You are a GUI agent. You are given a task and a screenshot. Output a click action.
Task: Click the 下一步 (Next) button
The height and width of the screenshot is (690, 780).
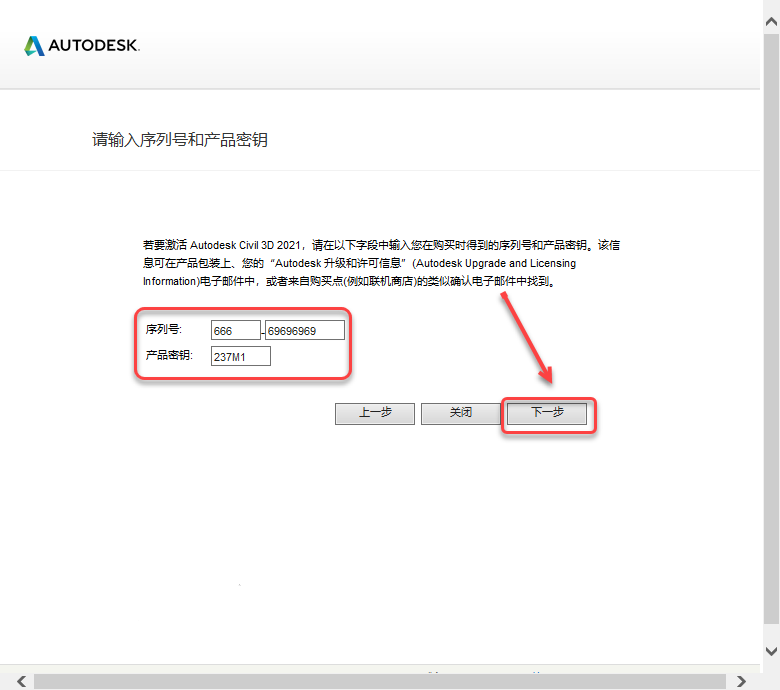tap(547, 413)
